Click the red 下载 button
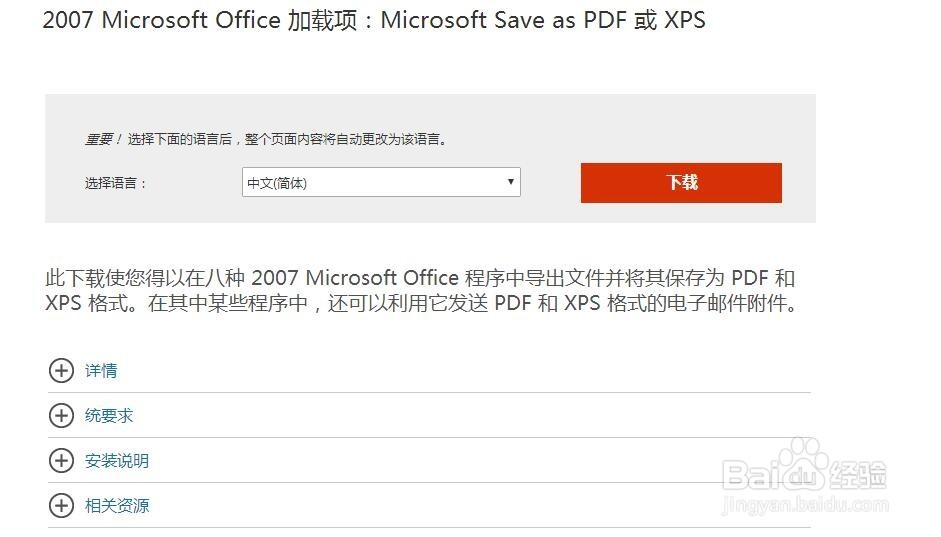 681,183
